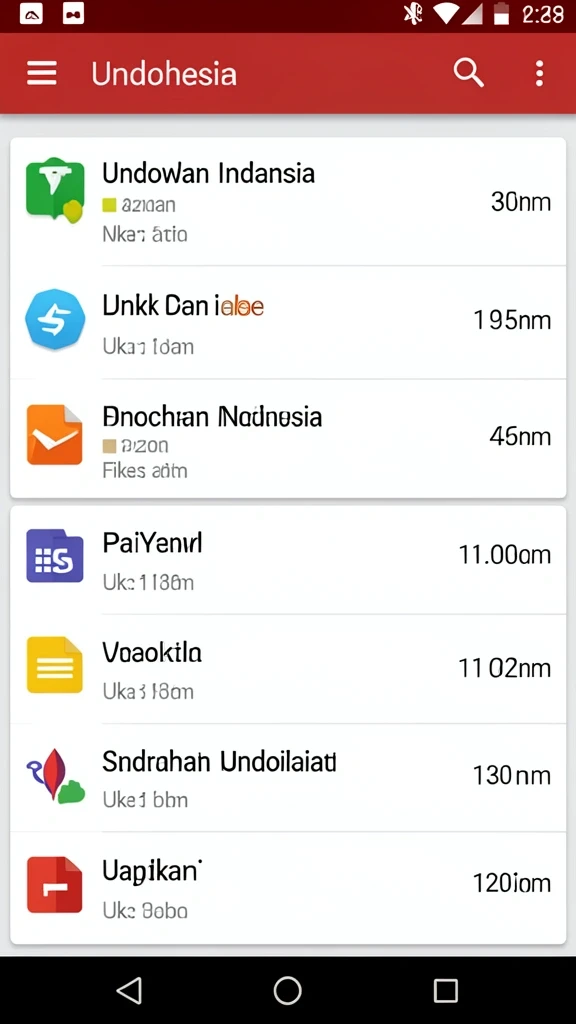
Task: Select the Bnochıan Nodnesia item
Action: (288, 438)
